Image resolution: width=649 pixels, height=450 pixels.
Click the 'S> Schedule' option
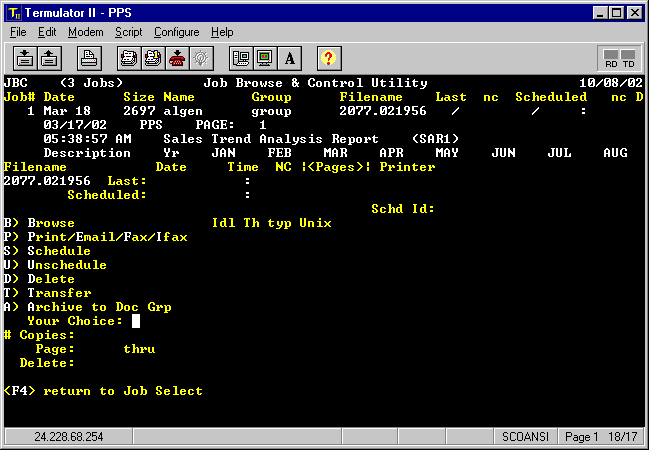pos(47,251)
